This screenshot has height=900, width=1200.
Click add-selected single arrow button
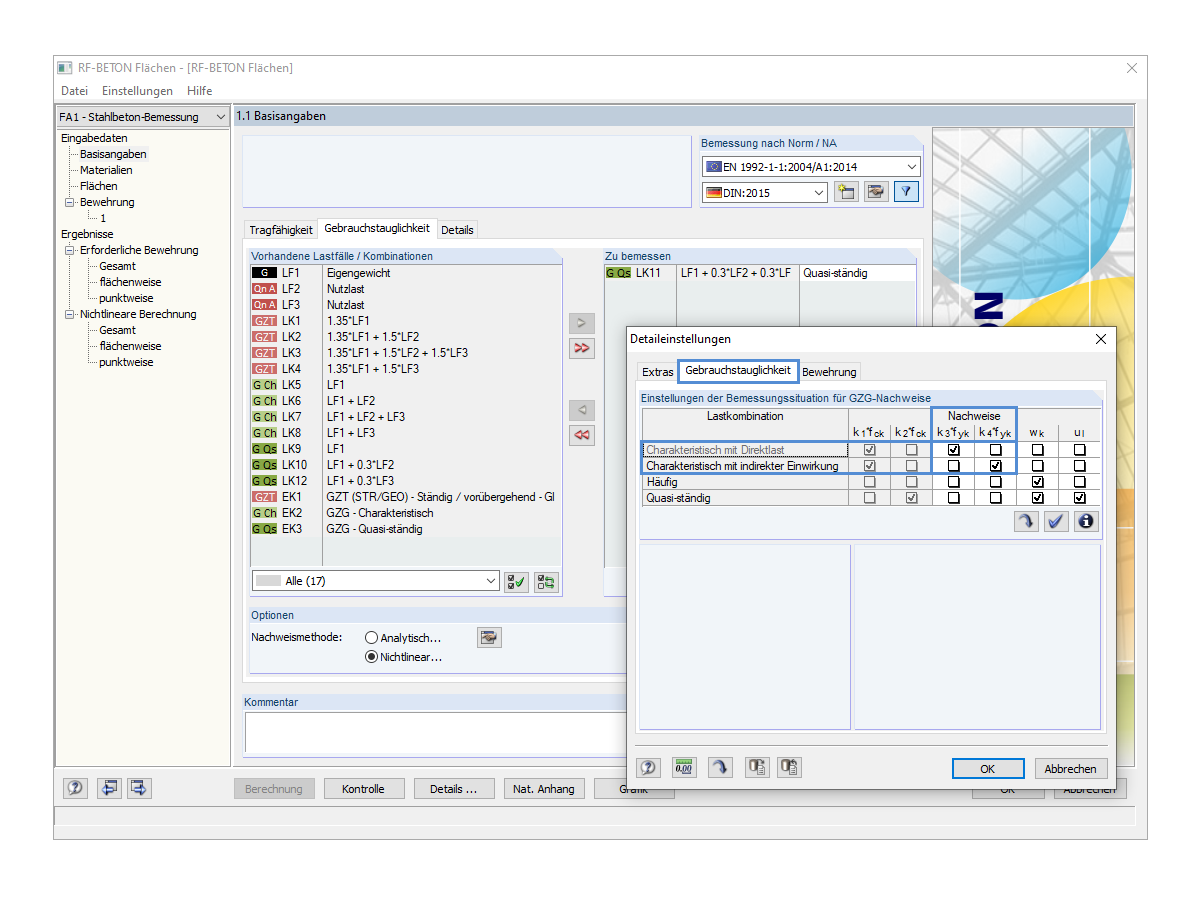581,323
